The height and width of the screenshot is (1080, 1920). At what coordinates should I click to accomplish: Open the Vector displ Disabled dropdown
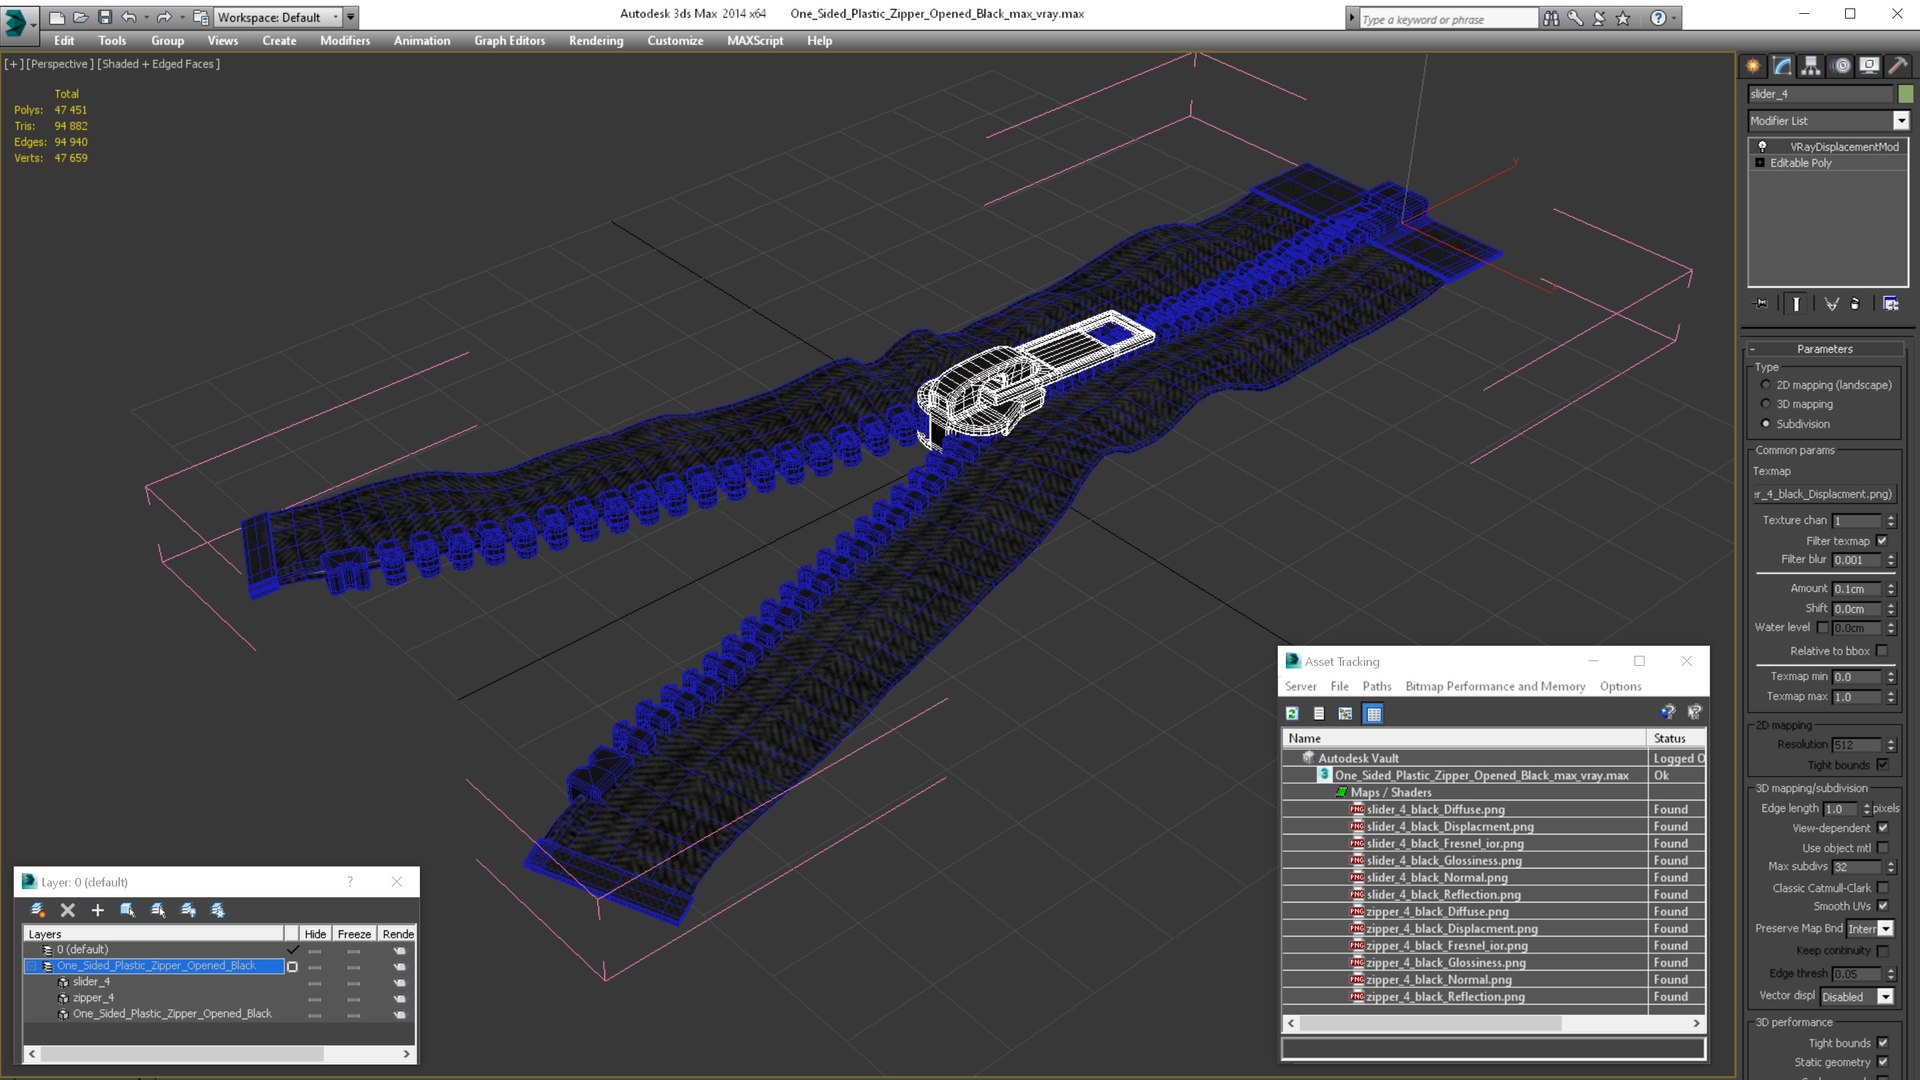pyautogui.click(x=1885, y=997)
